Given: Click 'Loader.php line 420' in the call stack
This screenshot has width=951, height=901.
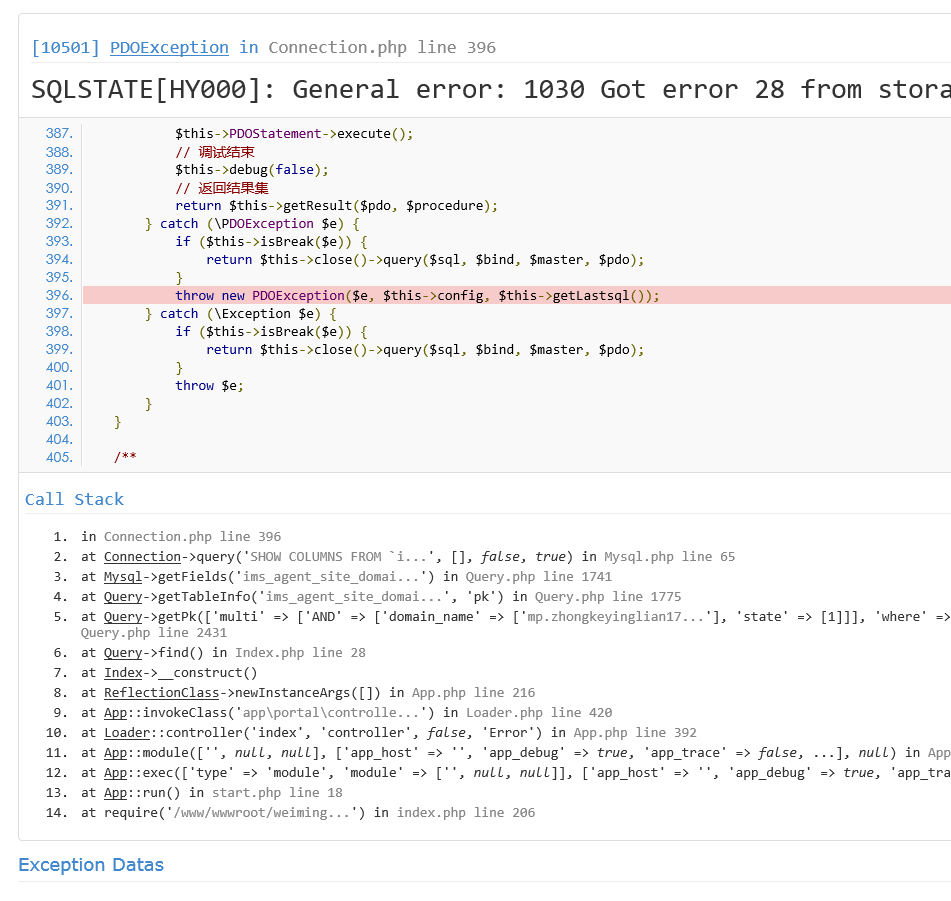Looking at the screenshot, I should 539,712.
